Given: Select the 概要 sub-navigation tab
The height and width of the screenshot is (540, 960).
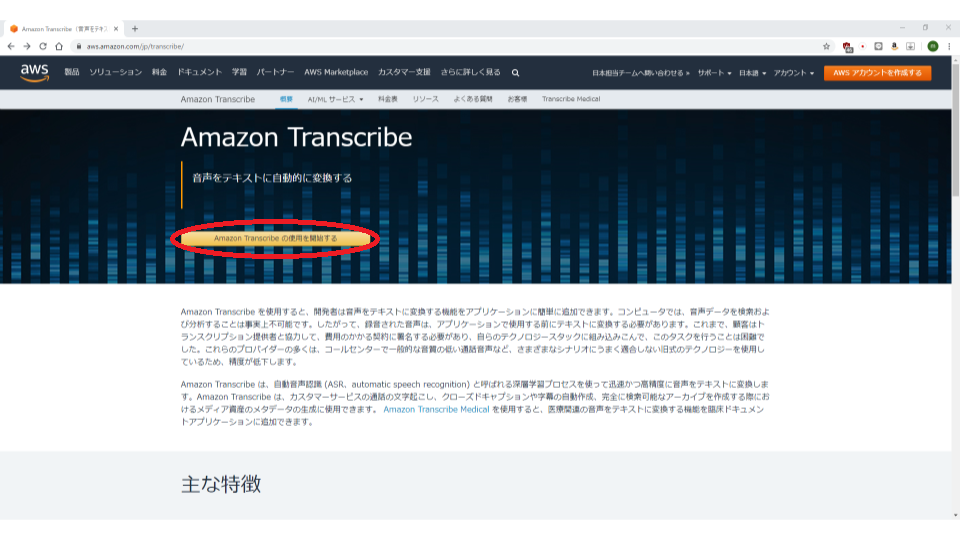Looking at the screenshot, I should click(286, 99).
